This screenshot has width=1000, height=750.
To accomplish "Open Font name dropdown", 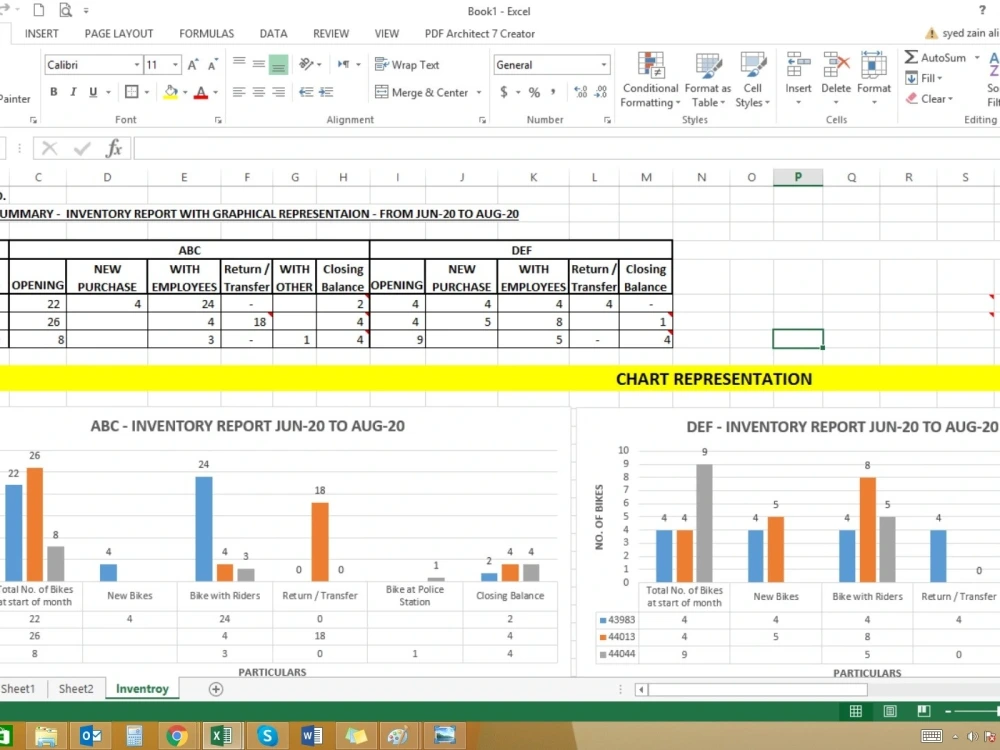I will pyautogui.click(x=136, y=64).
